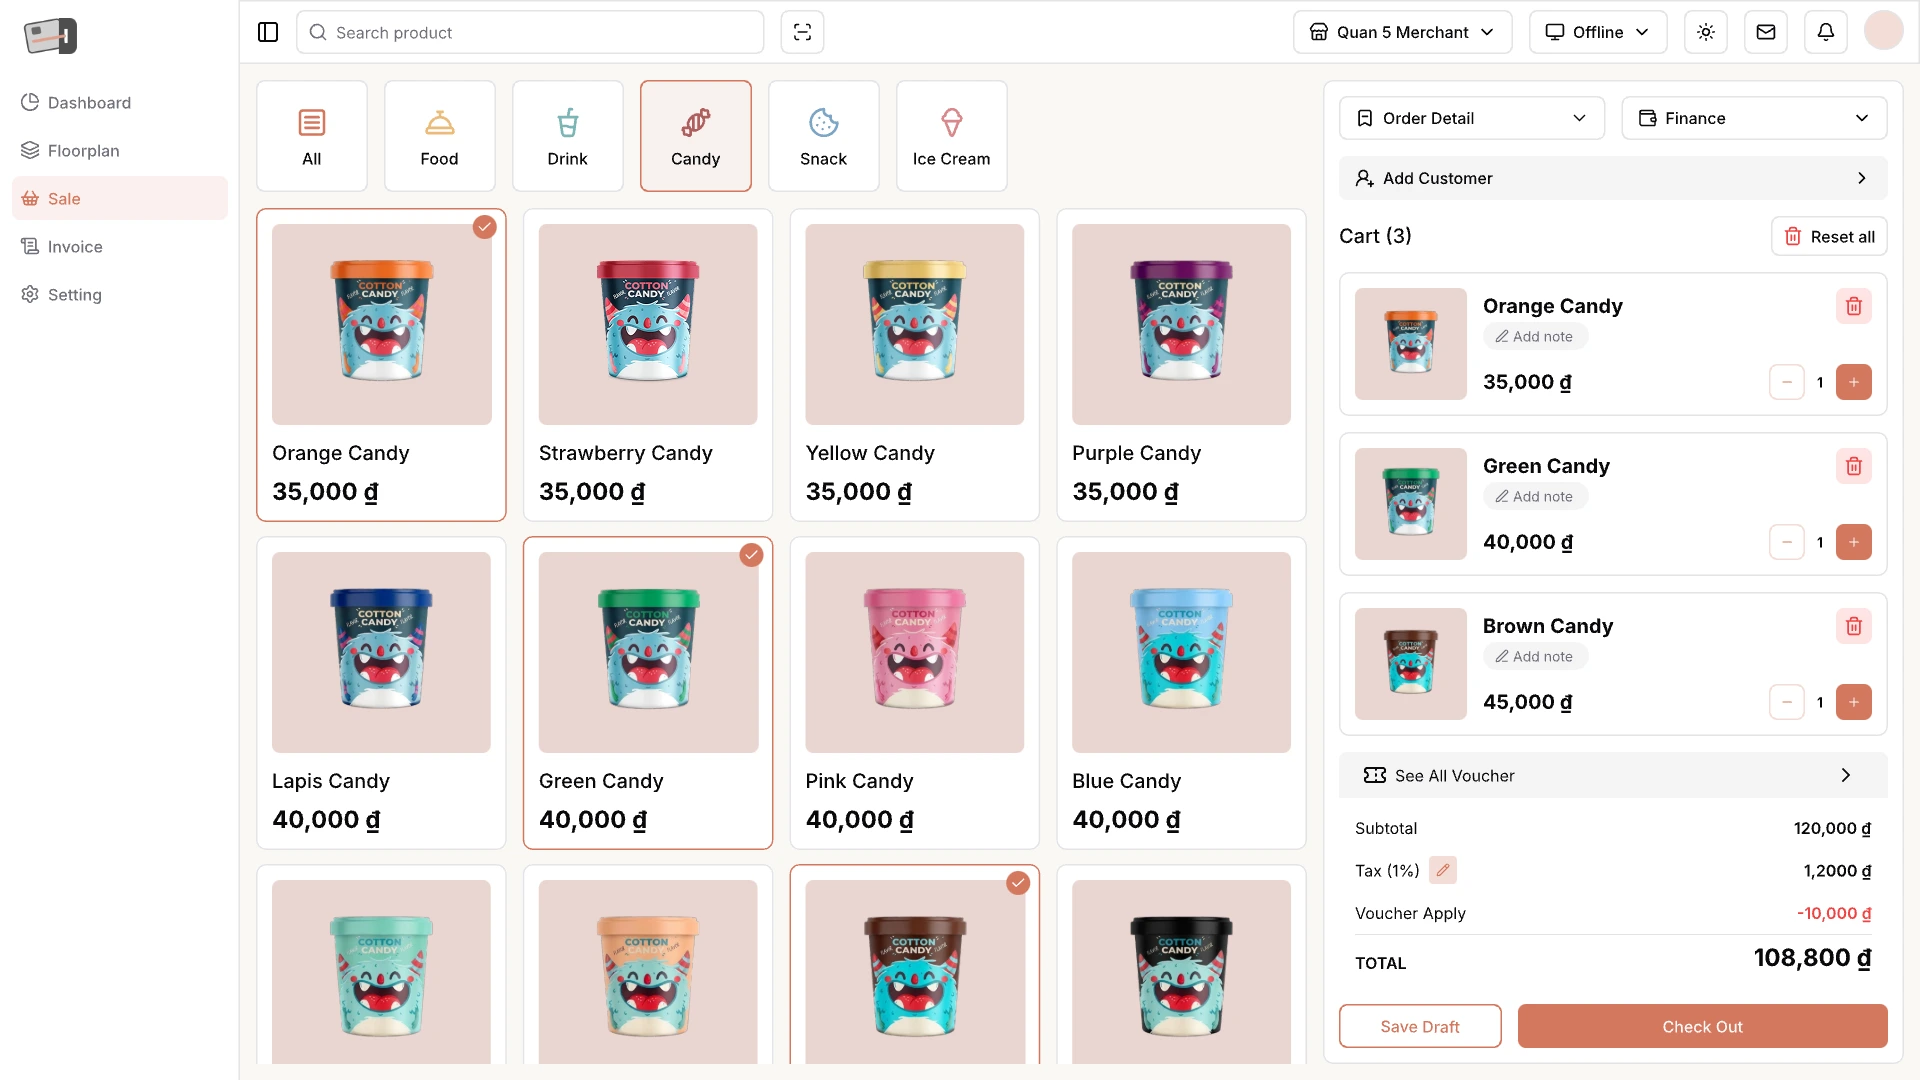The height and width of the screenshot is (1080, 1920).
Task: Focus the Search product field
Action: click(530, 32)
